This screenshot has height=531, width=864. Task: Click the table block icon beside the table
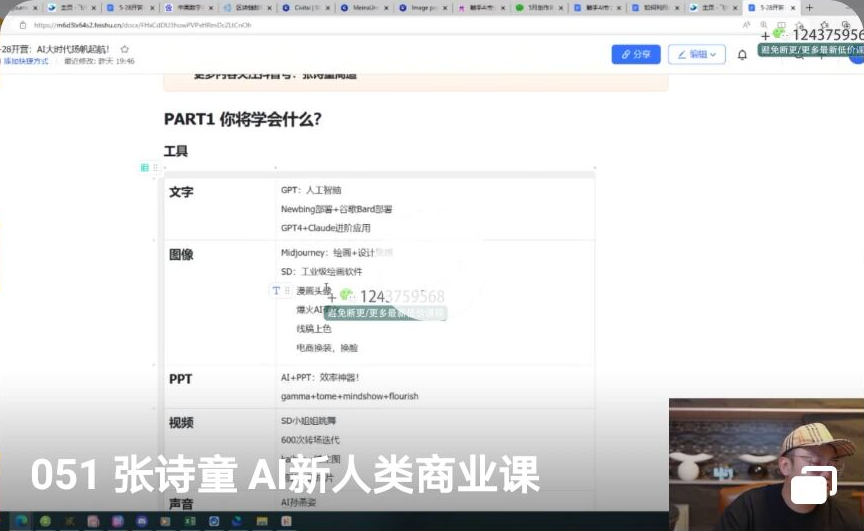pos(145,167)
